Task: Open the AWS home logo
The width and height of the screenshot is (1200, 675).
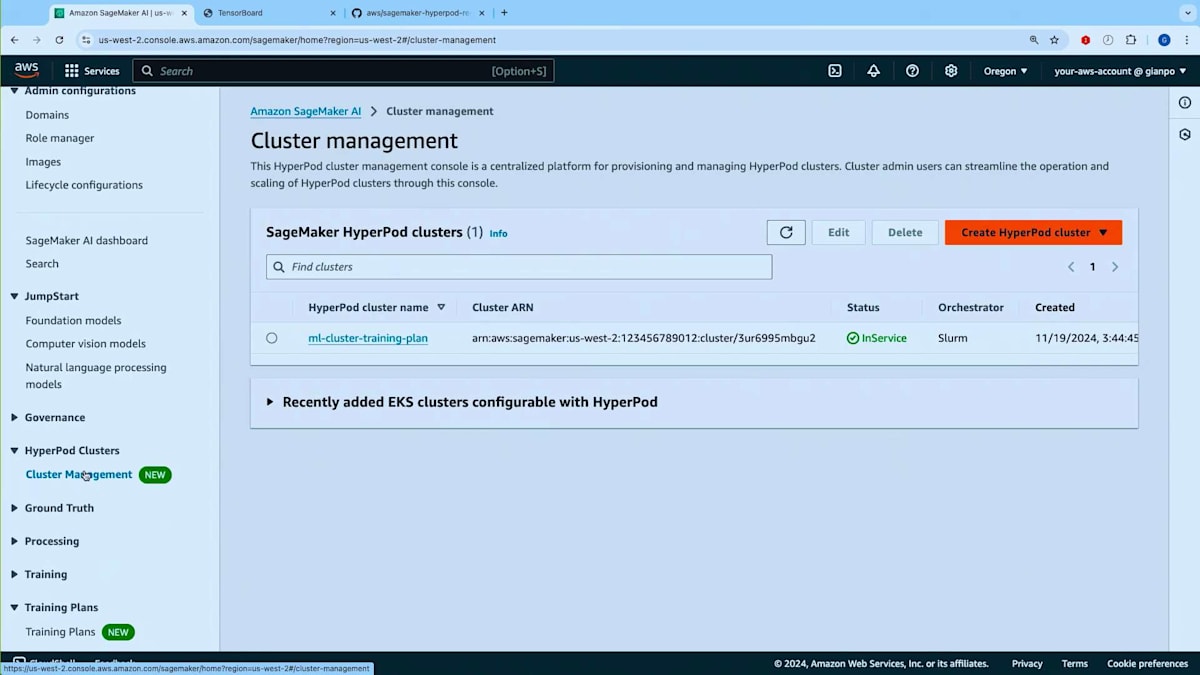Action: click(26, 70)
